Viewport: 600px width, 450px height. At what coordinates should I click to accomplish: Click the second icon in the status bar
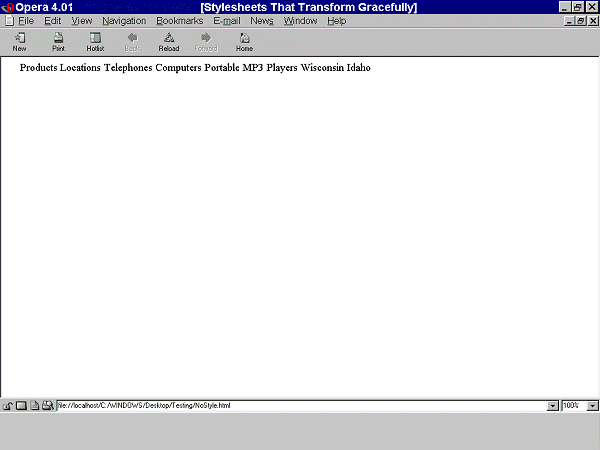pos(20,406)
